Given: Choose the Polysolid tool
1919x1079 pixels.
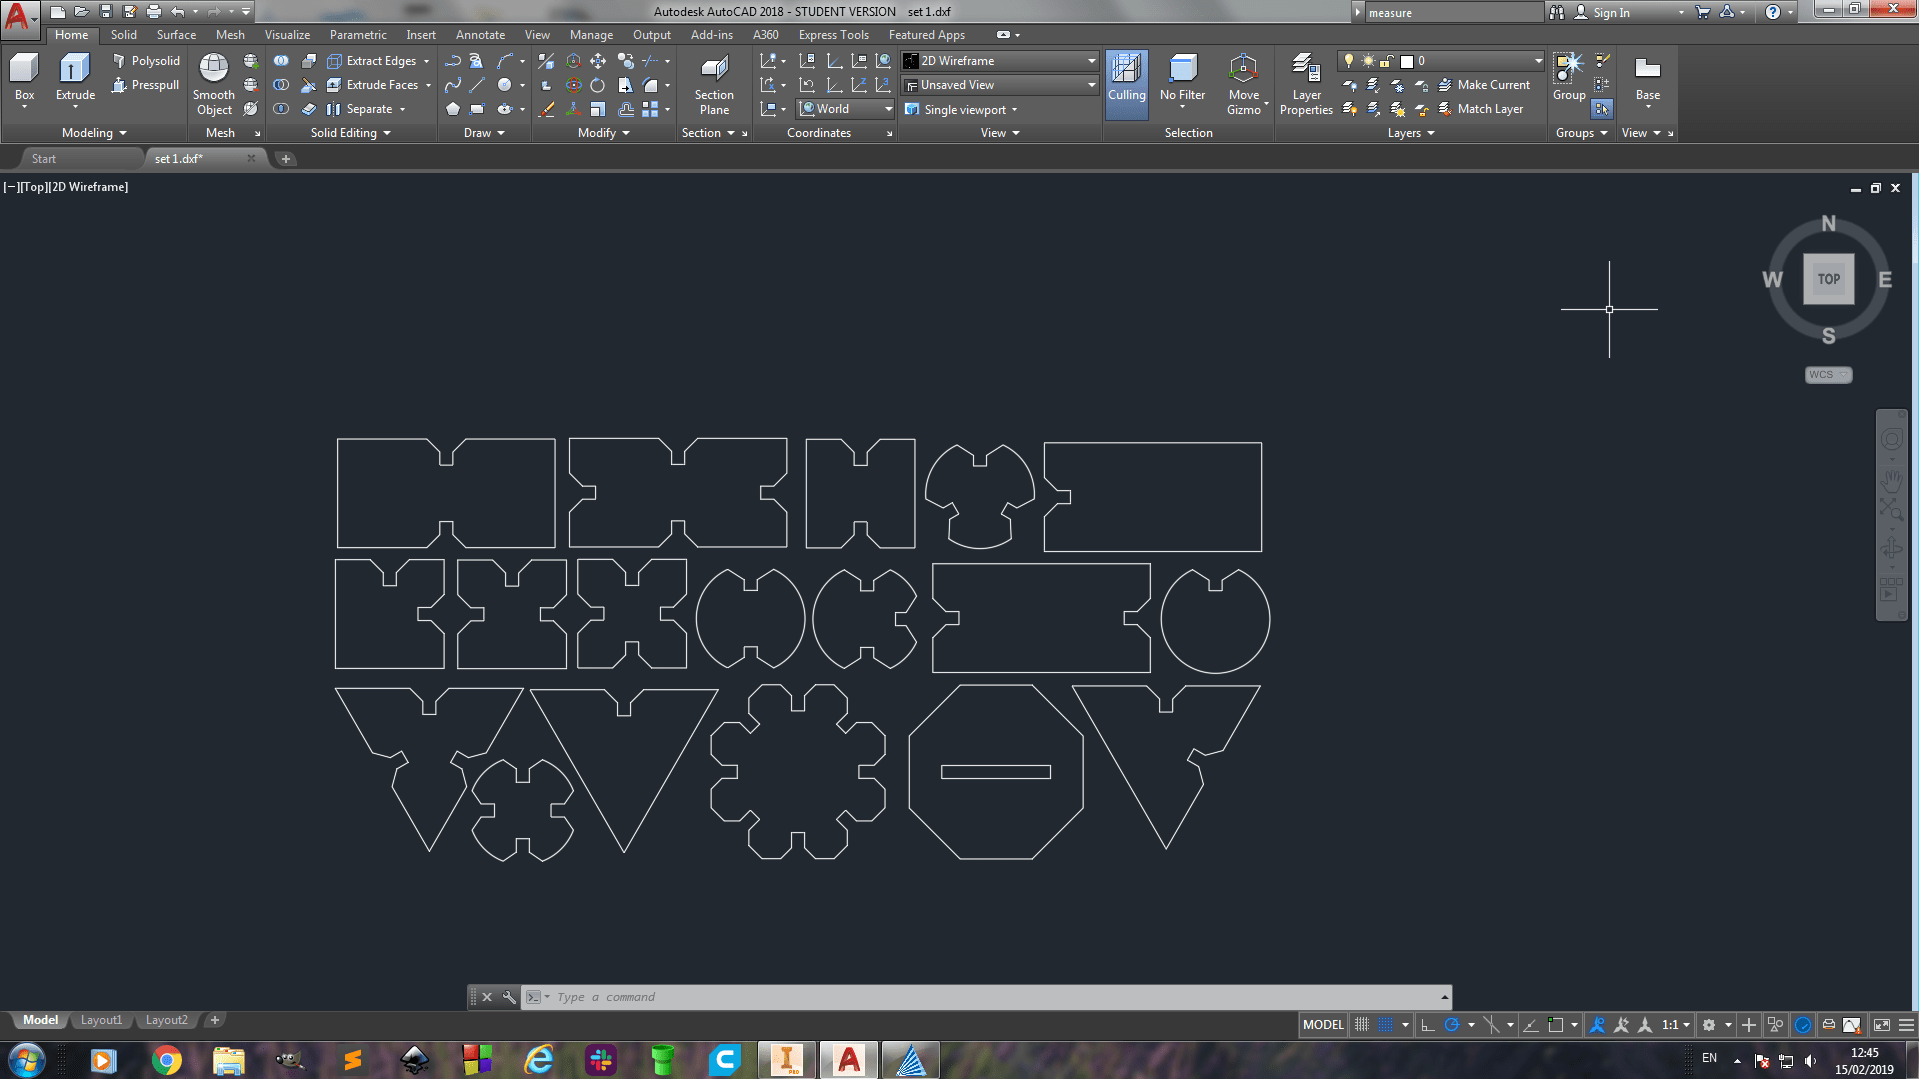Looking at the screenshot, I should [146, 61].
